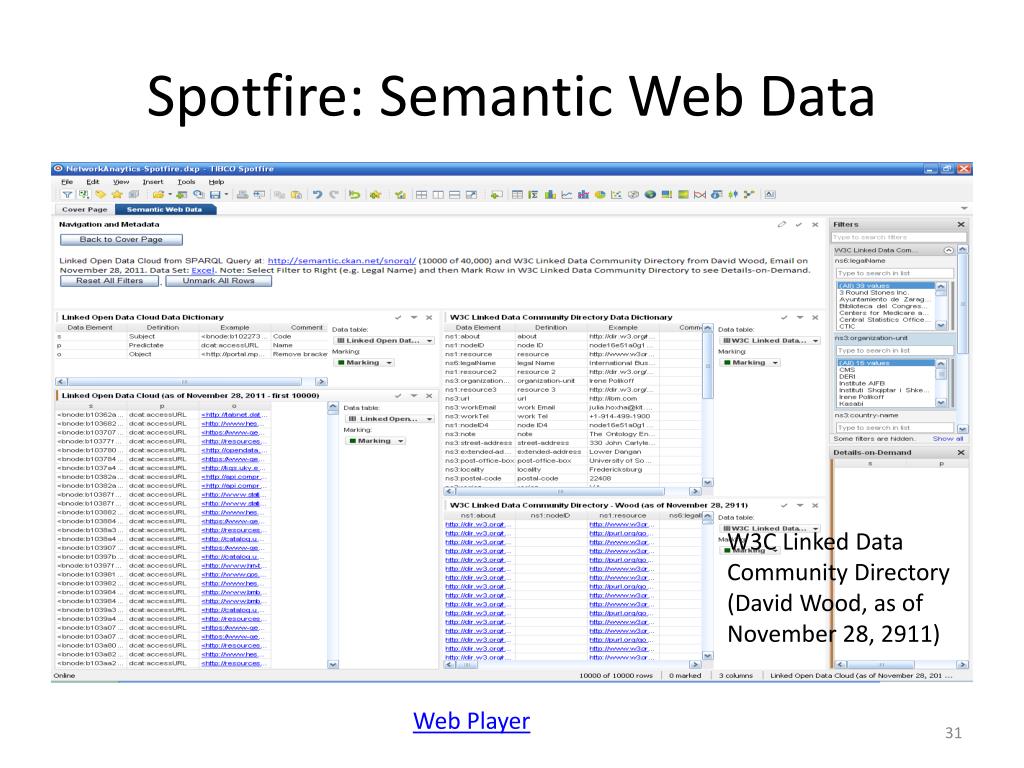This screenshot has height=768, width=1024.
Task: Insert a new Table visualization from toolbar
Action: pos(517,195)
